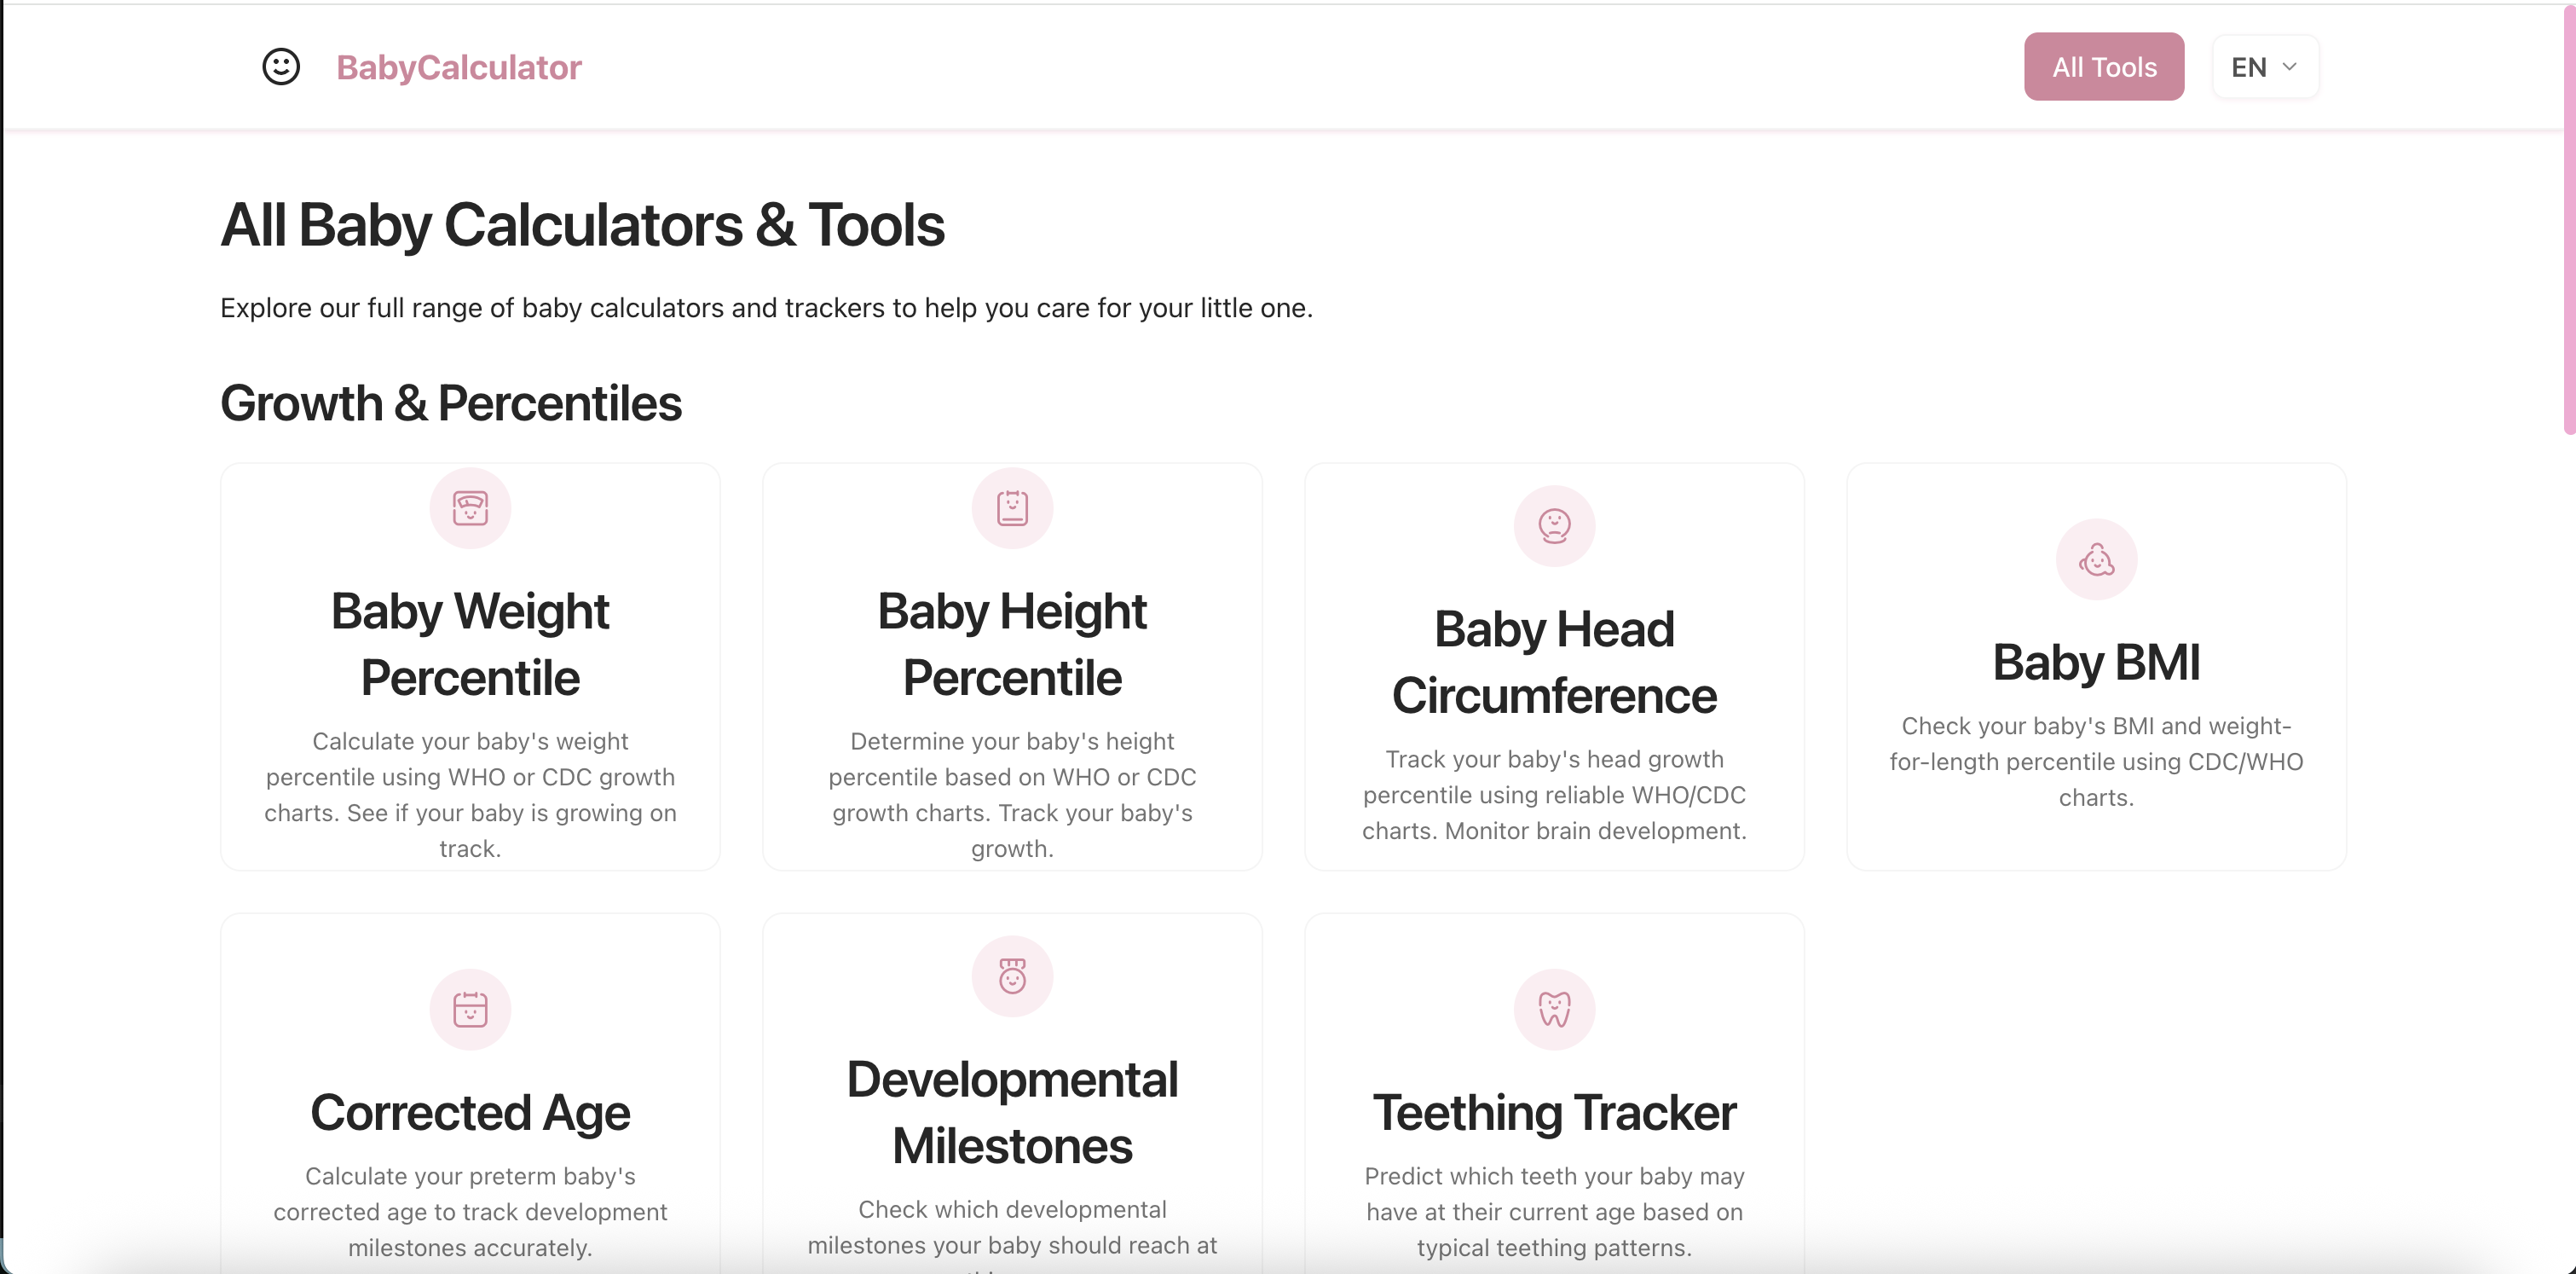Select the Baby Head Circumference face icon

[x=1553, y=526]
